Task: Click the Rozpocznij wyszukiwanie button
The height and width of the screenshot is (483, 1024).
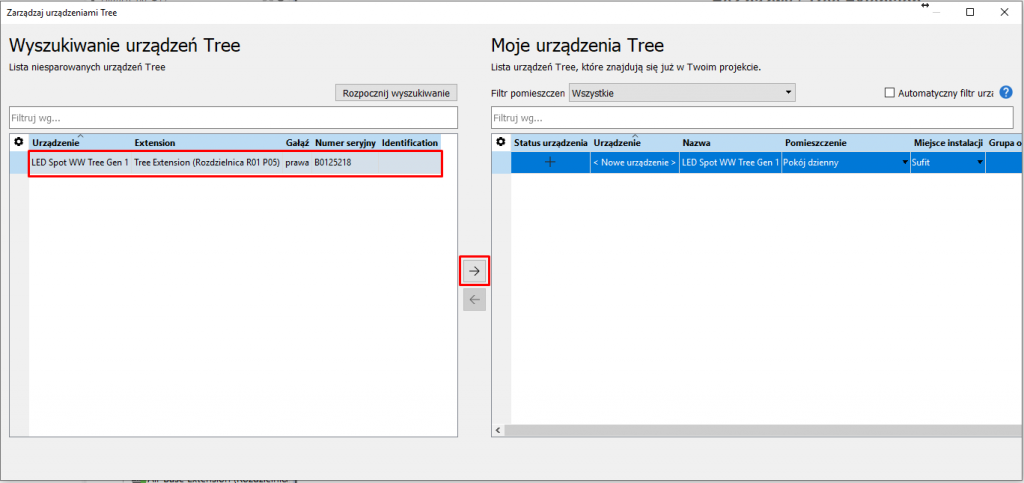Action: 396,92
